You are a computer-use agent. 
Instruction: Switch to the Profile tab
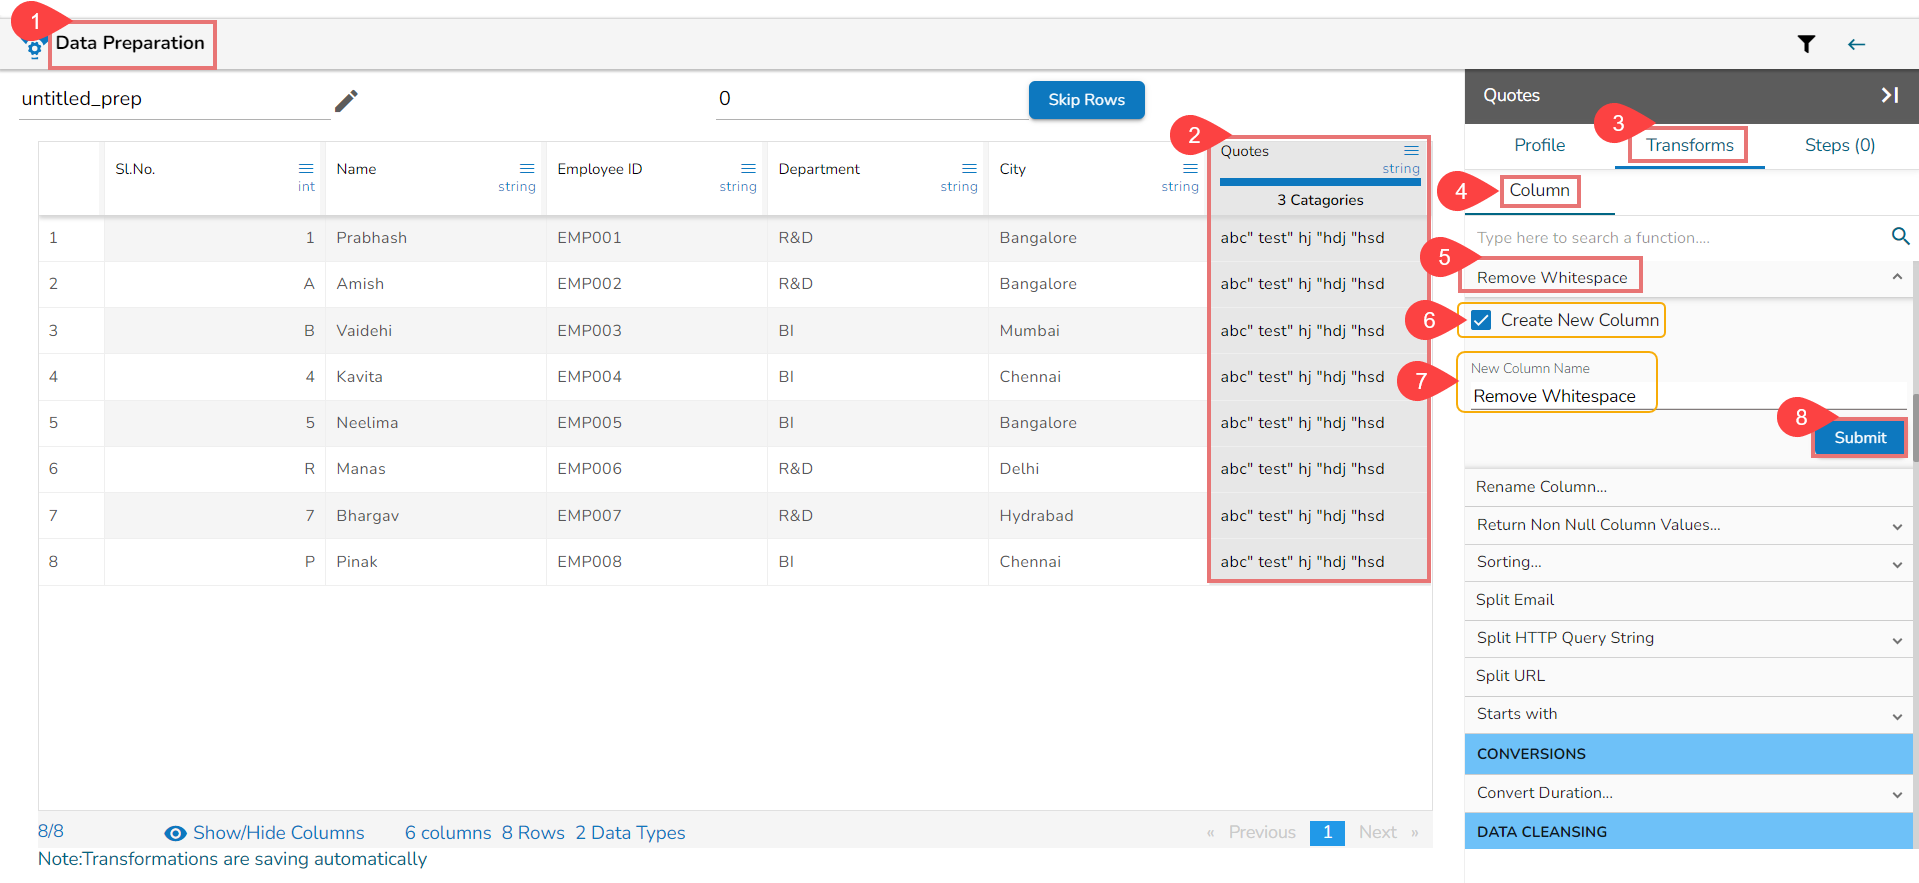pos(1539,145)
